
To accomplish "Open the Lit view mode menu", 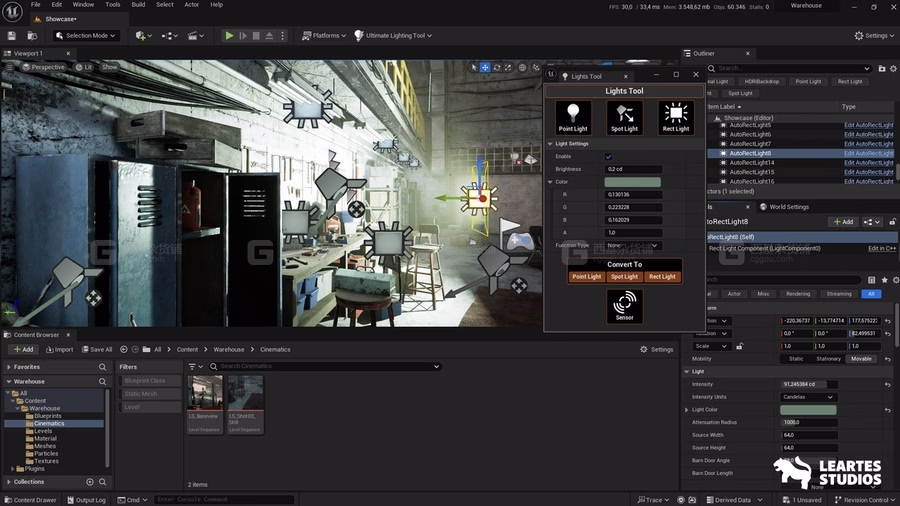I will pos(84,67).
